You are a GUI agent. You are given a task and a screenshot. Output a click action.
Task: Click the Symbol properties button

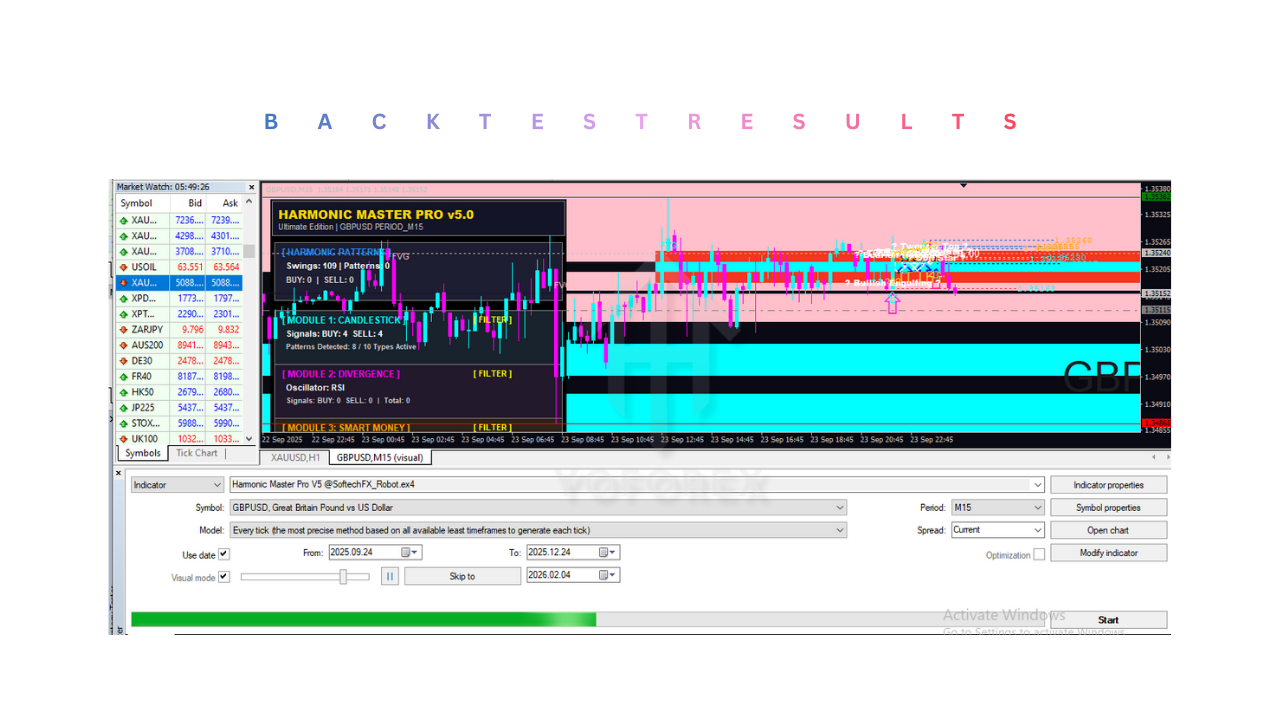coord(1108,508)
